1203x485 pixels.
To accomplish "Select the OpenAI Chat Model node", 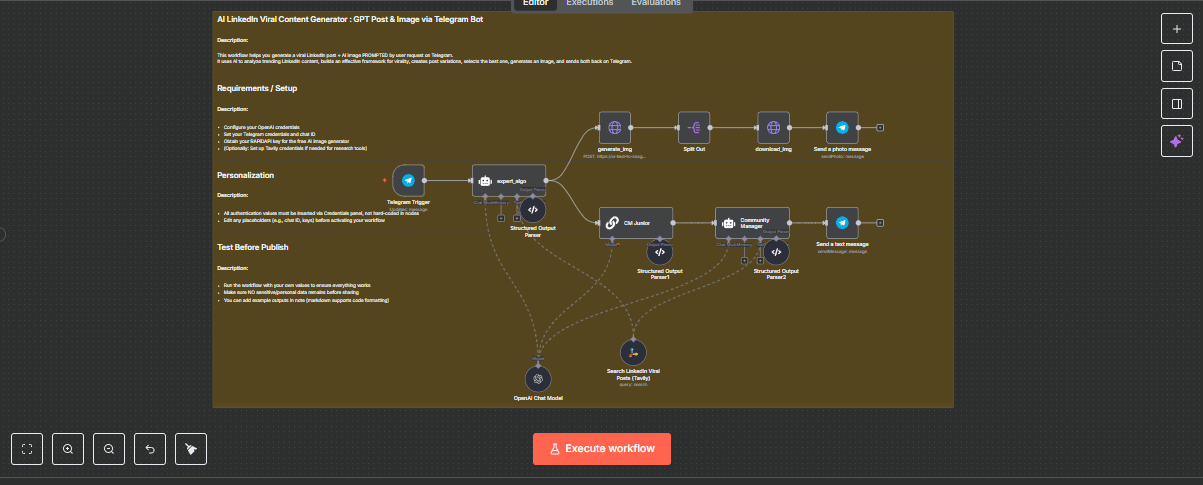I will point(538,378).
